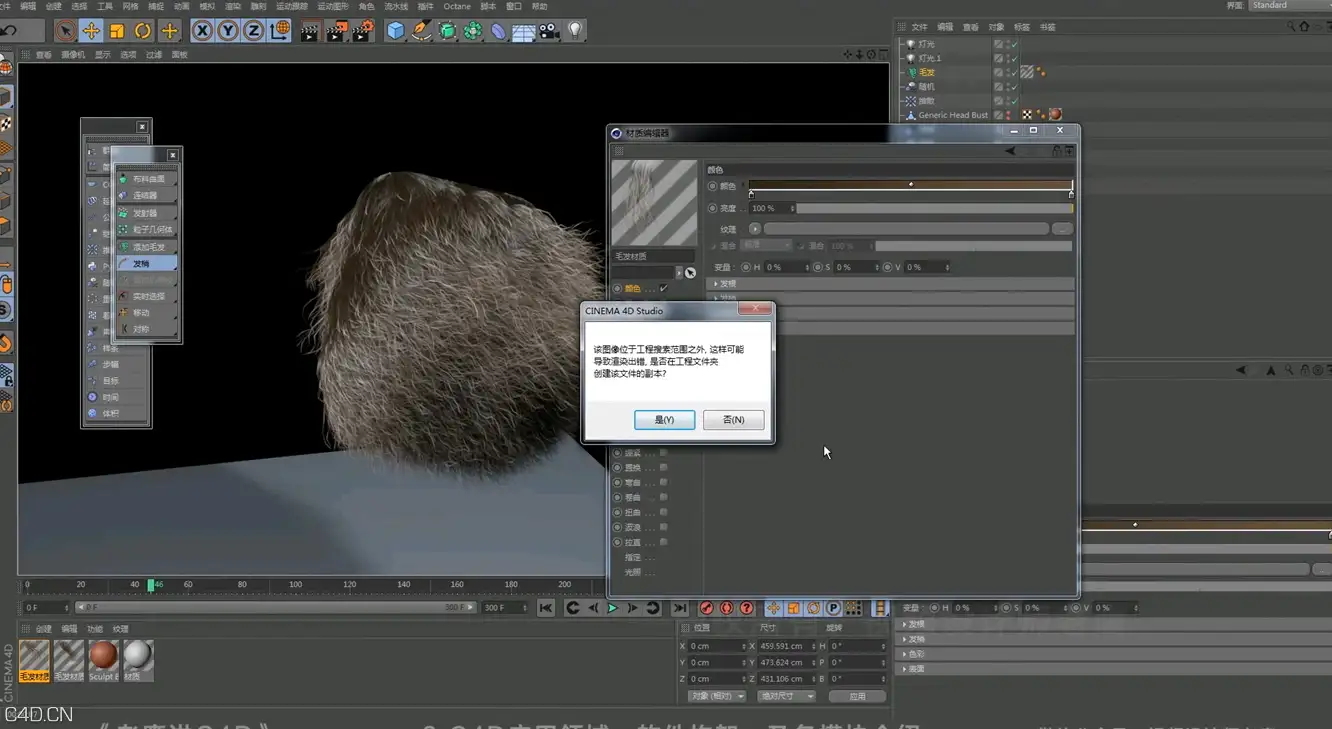This screenshot has height=729, width=1332.
Task: Open the texture arrow dropdown in material editor
Action: click(x=755, y=229)
